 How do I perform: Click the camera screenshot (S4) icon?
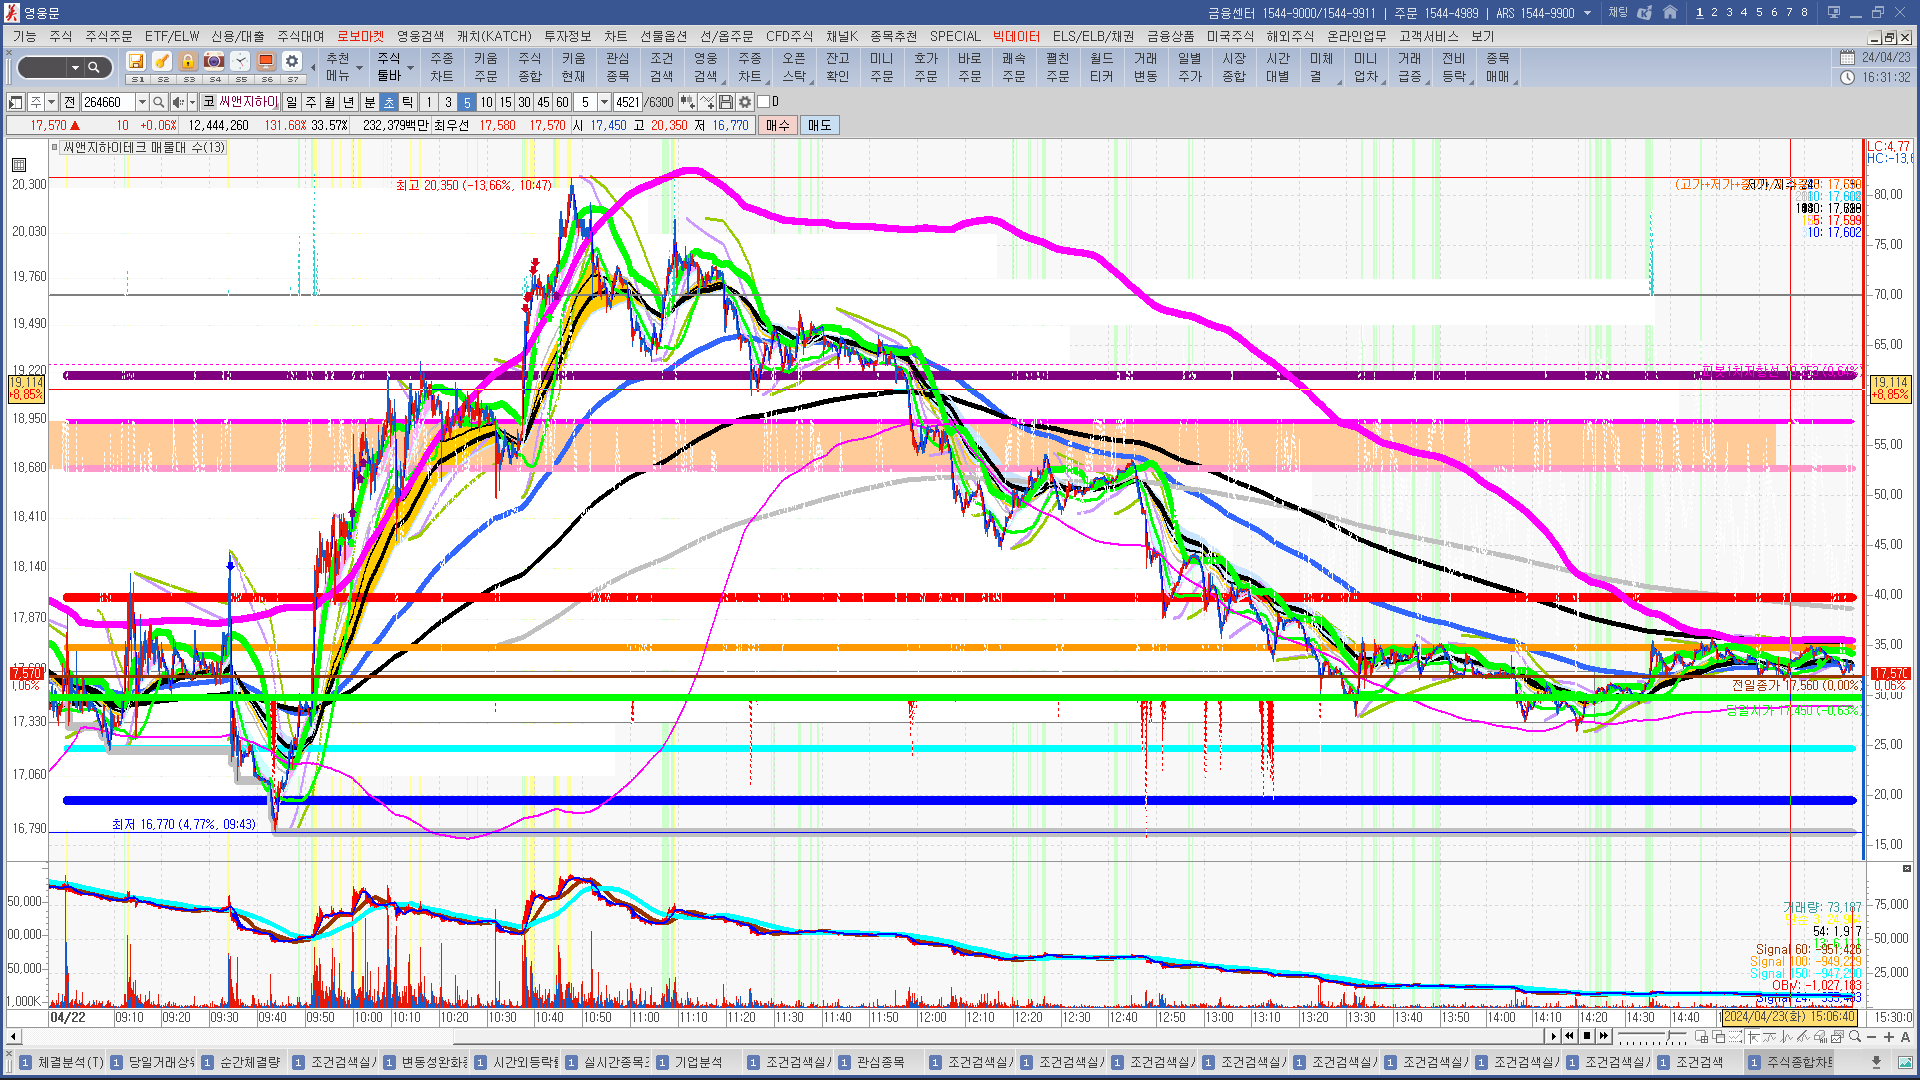[214, 62]
